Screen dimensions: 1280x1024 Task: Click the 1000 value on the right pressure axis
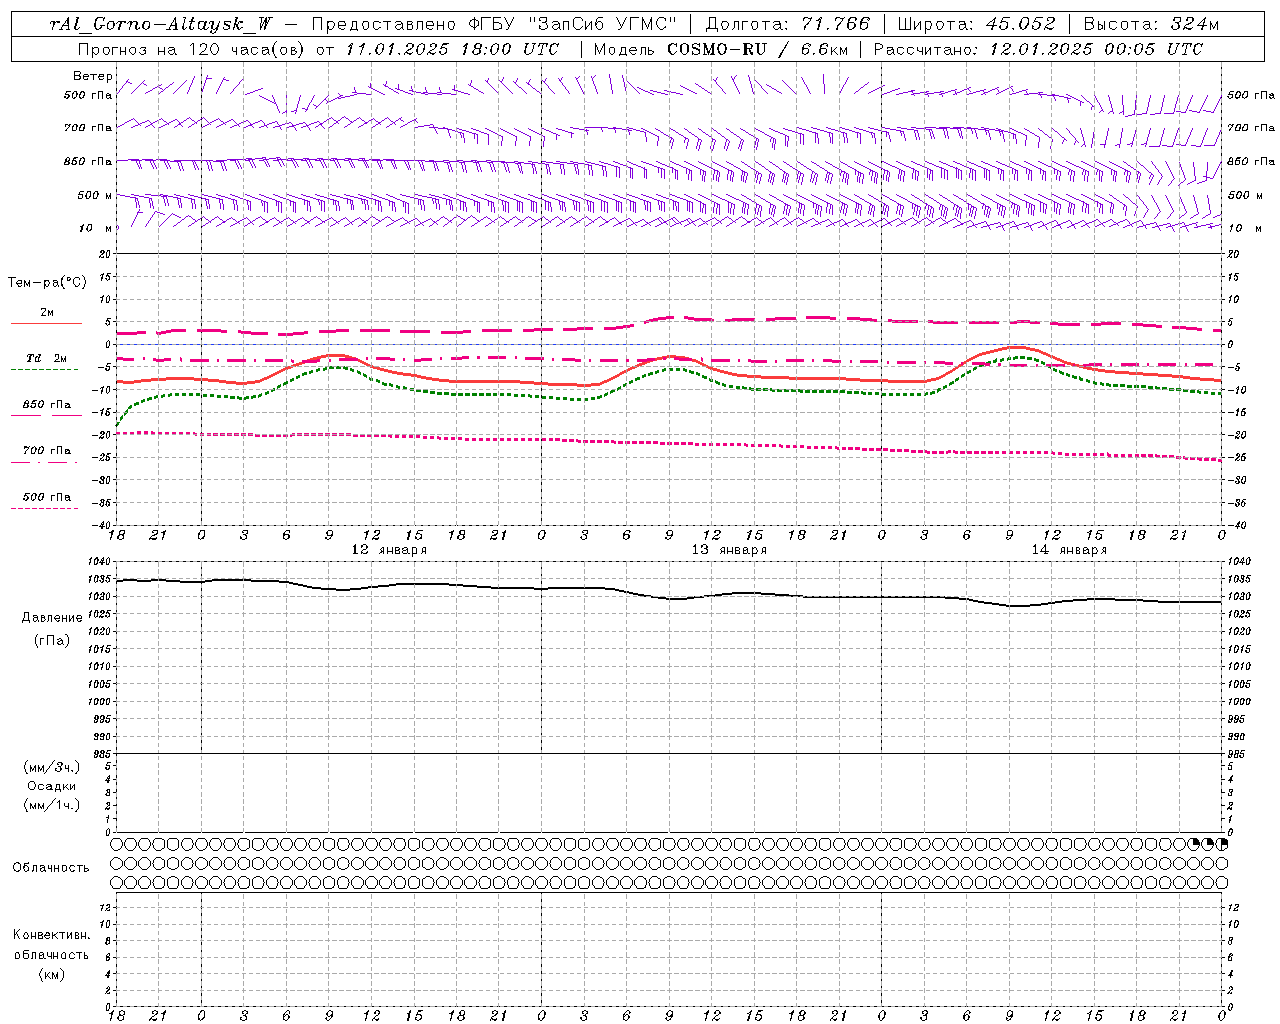[1238, 702]
